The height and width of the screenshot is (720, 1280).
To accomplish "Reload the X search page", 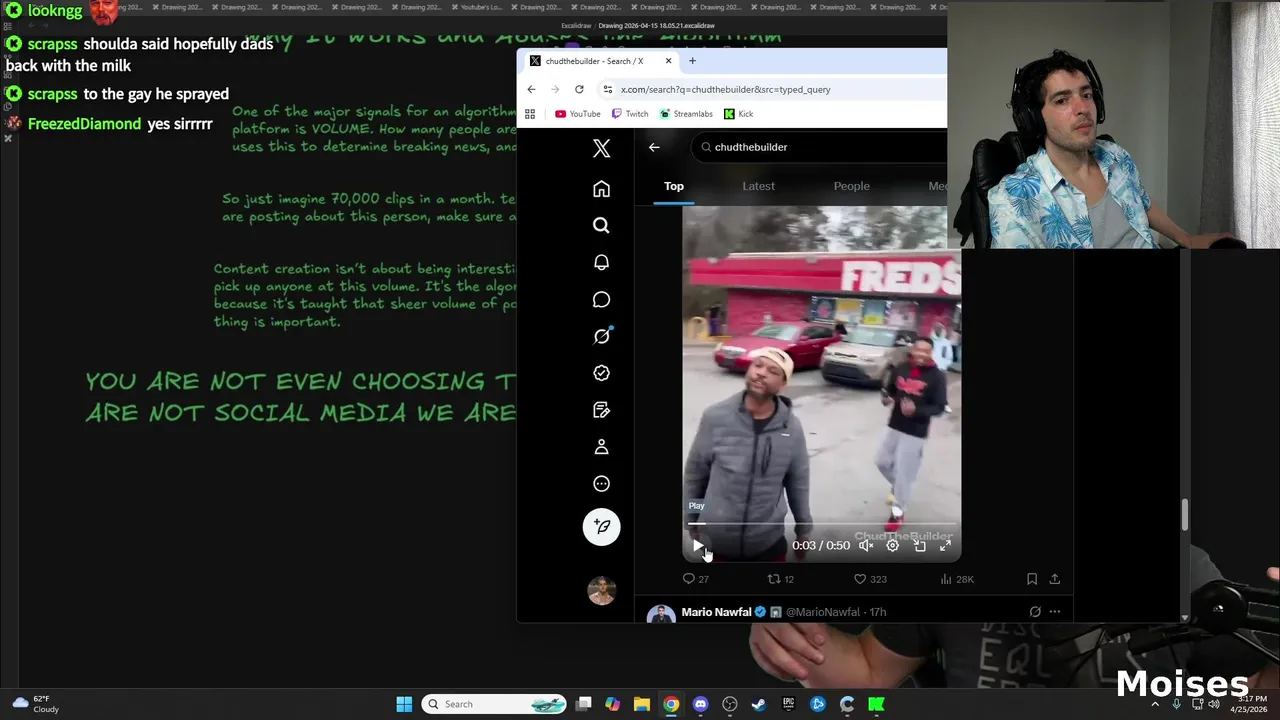I will (579, 89).
